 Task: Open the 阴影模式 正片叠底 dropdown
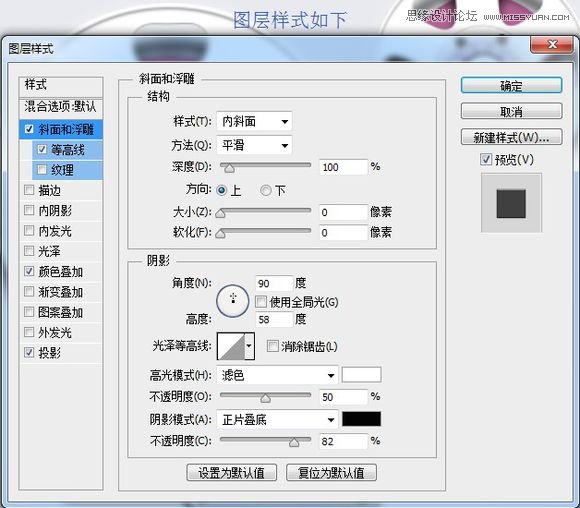tap(277, 420)
